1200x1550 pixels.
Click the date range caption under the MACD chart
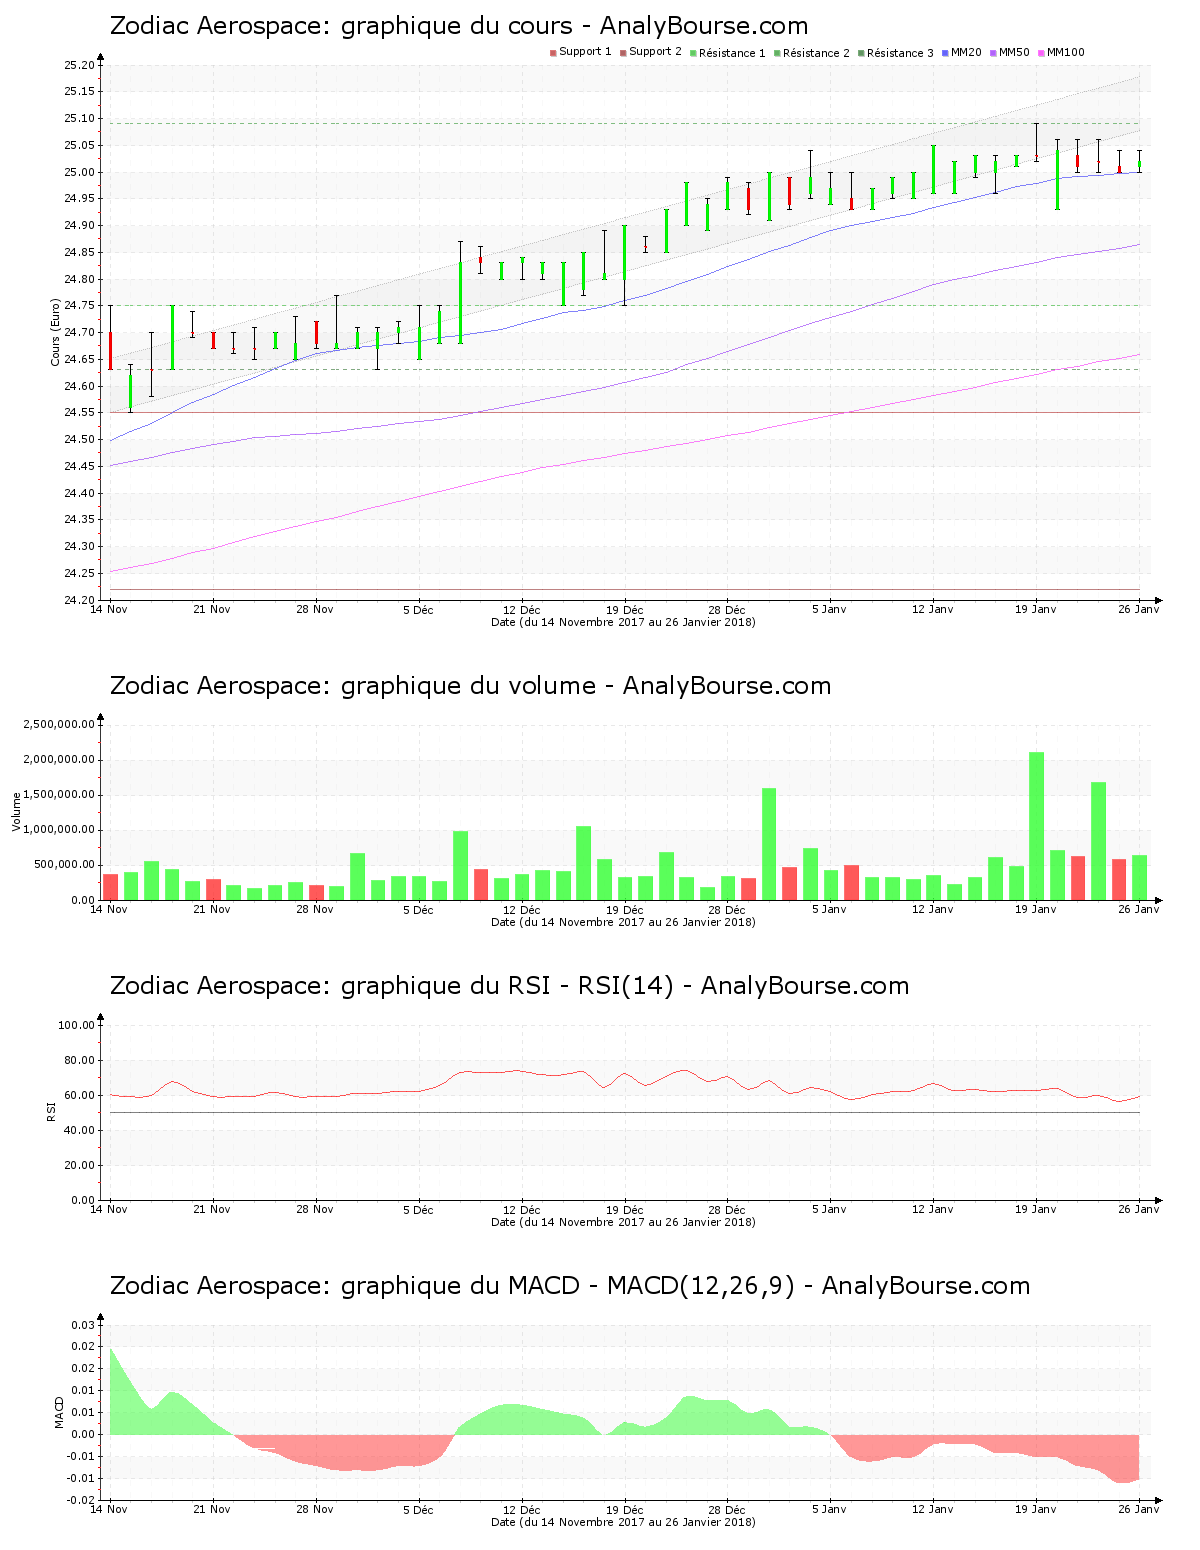point(623,1522)
